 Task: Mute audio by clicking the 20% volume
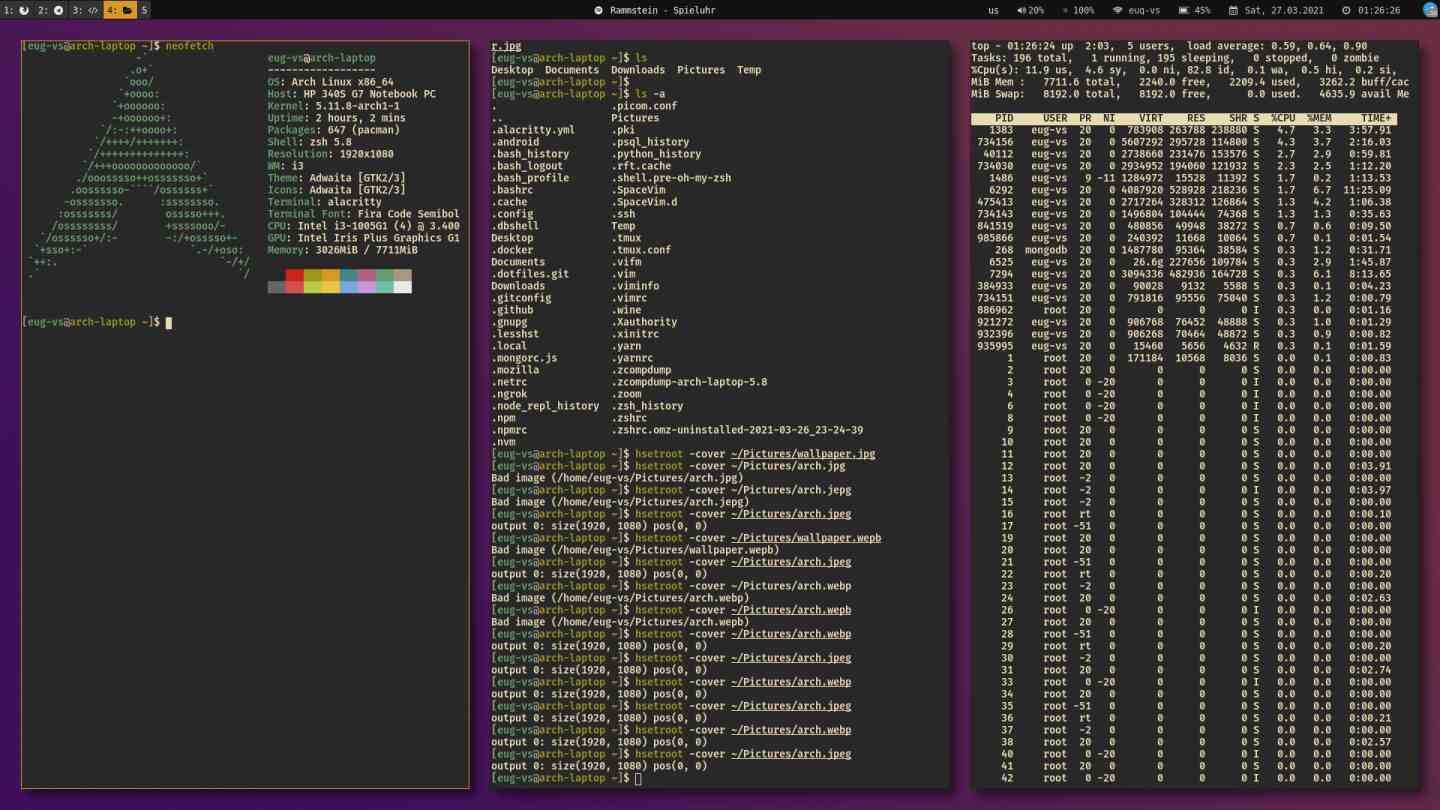(1034, 9)
